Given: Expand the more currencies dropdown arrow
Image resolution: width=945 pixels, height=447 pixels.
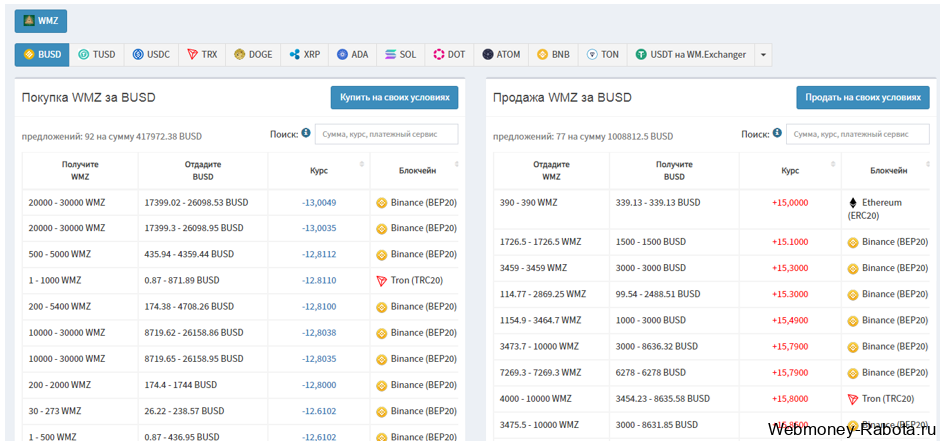Looking at the screenshot, I should [x=763, y=54].
